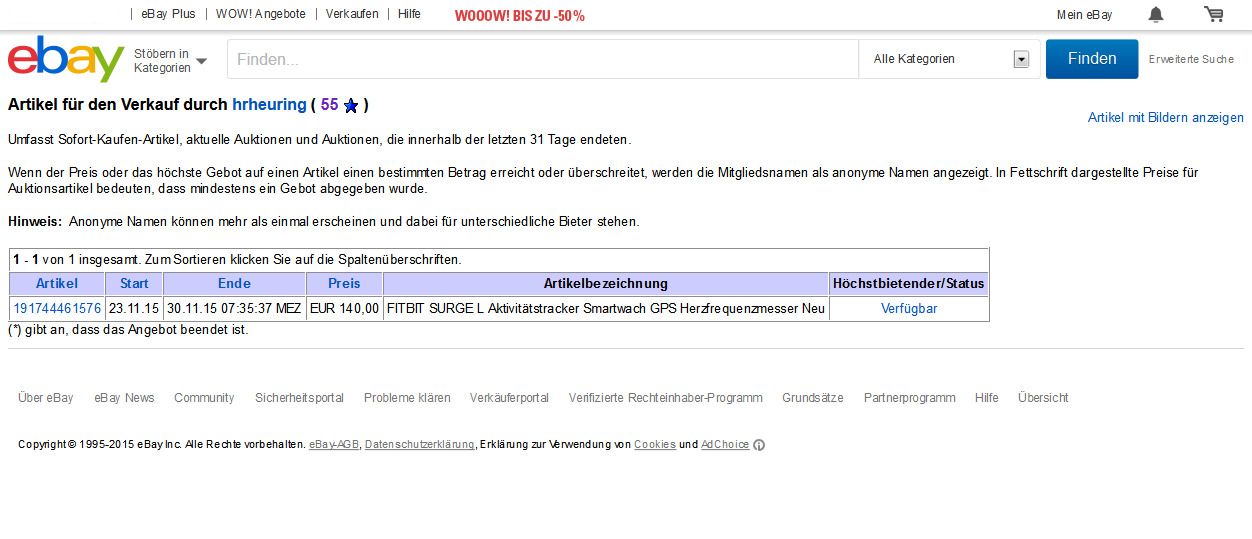Image resolution: width=1252 pixels, height=539 pixels.
Task: Click the blue feedback star icon
Action: [351, 105]
